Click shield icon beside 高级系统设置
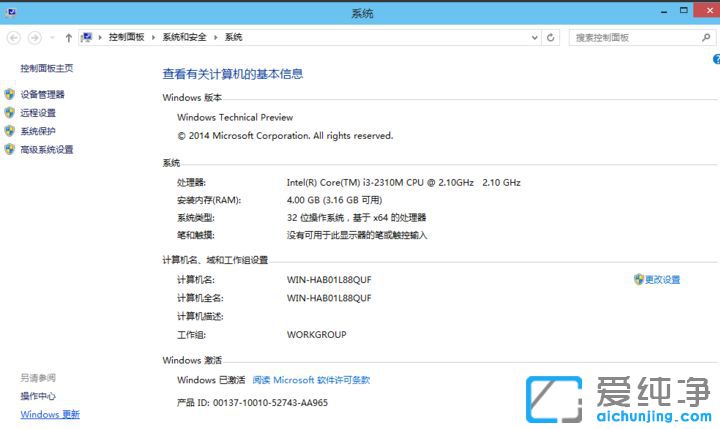 (9, 149)
